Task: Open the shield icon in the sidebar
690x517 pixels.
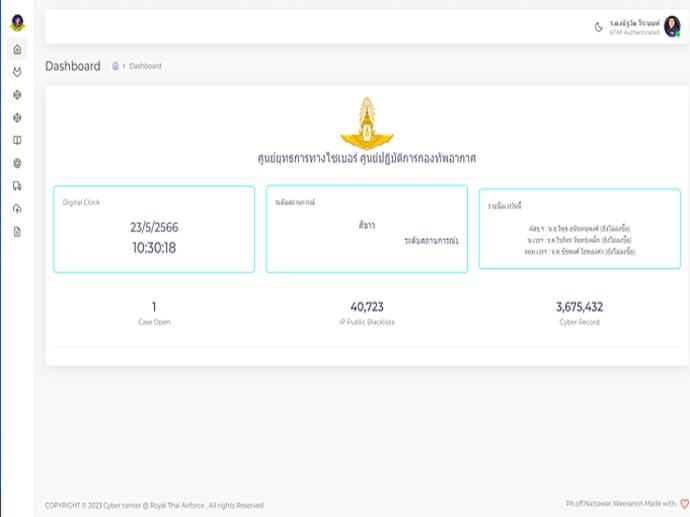Action: click(17, 72)
